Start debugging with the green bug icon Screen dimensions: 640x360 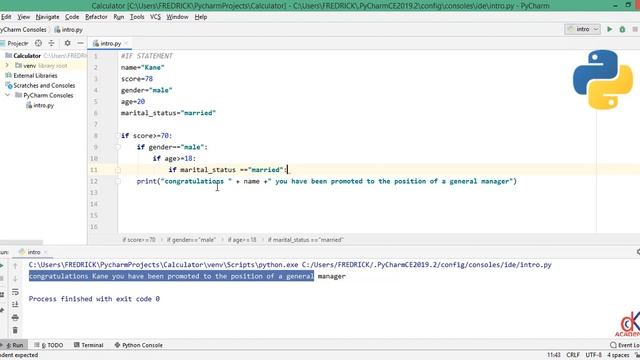622,29
